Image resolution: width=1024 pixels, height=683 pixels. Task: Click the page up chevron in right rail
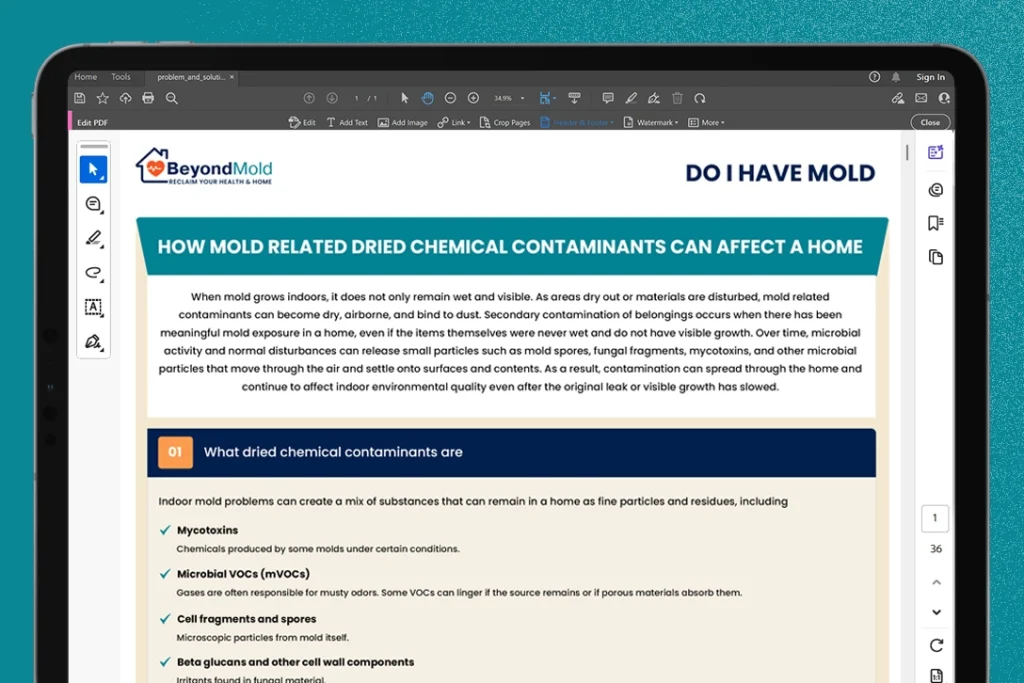pos(936,582)
